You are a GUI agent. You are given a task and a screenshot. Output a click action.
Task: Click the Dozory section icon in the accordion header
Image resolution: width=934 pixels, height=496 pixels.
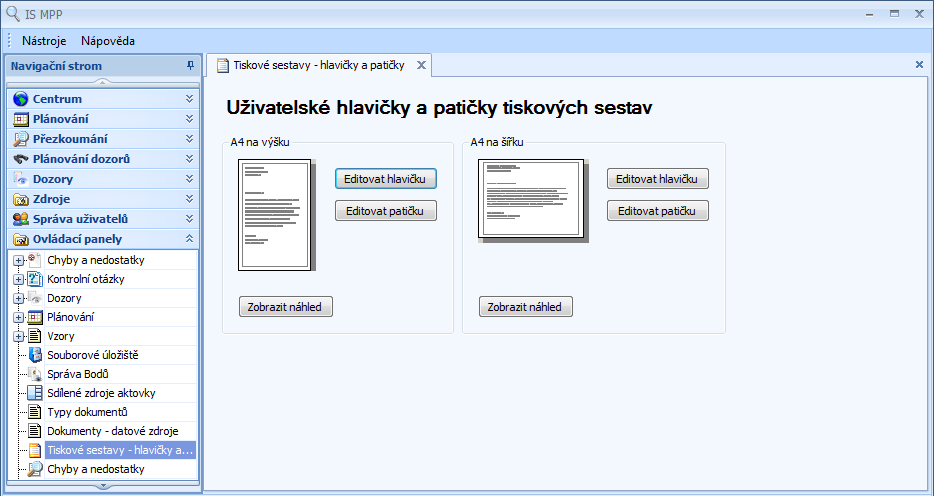[x=21, y=179]
